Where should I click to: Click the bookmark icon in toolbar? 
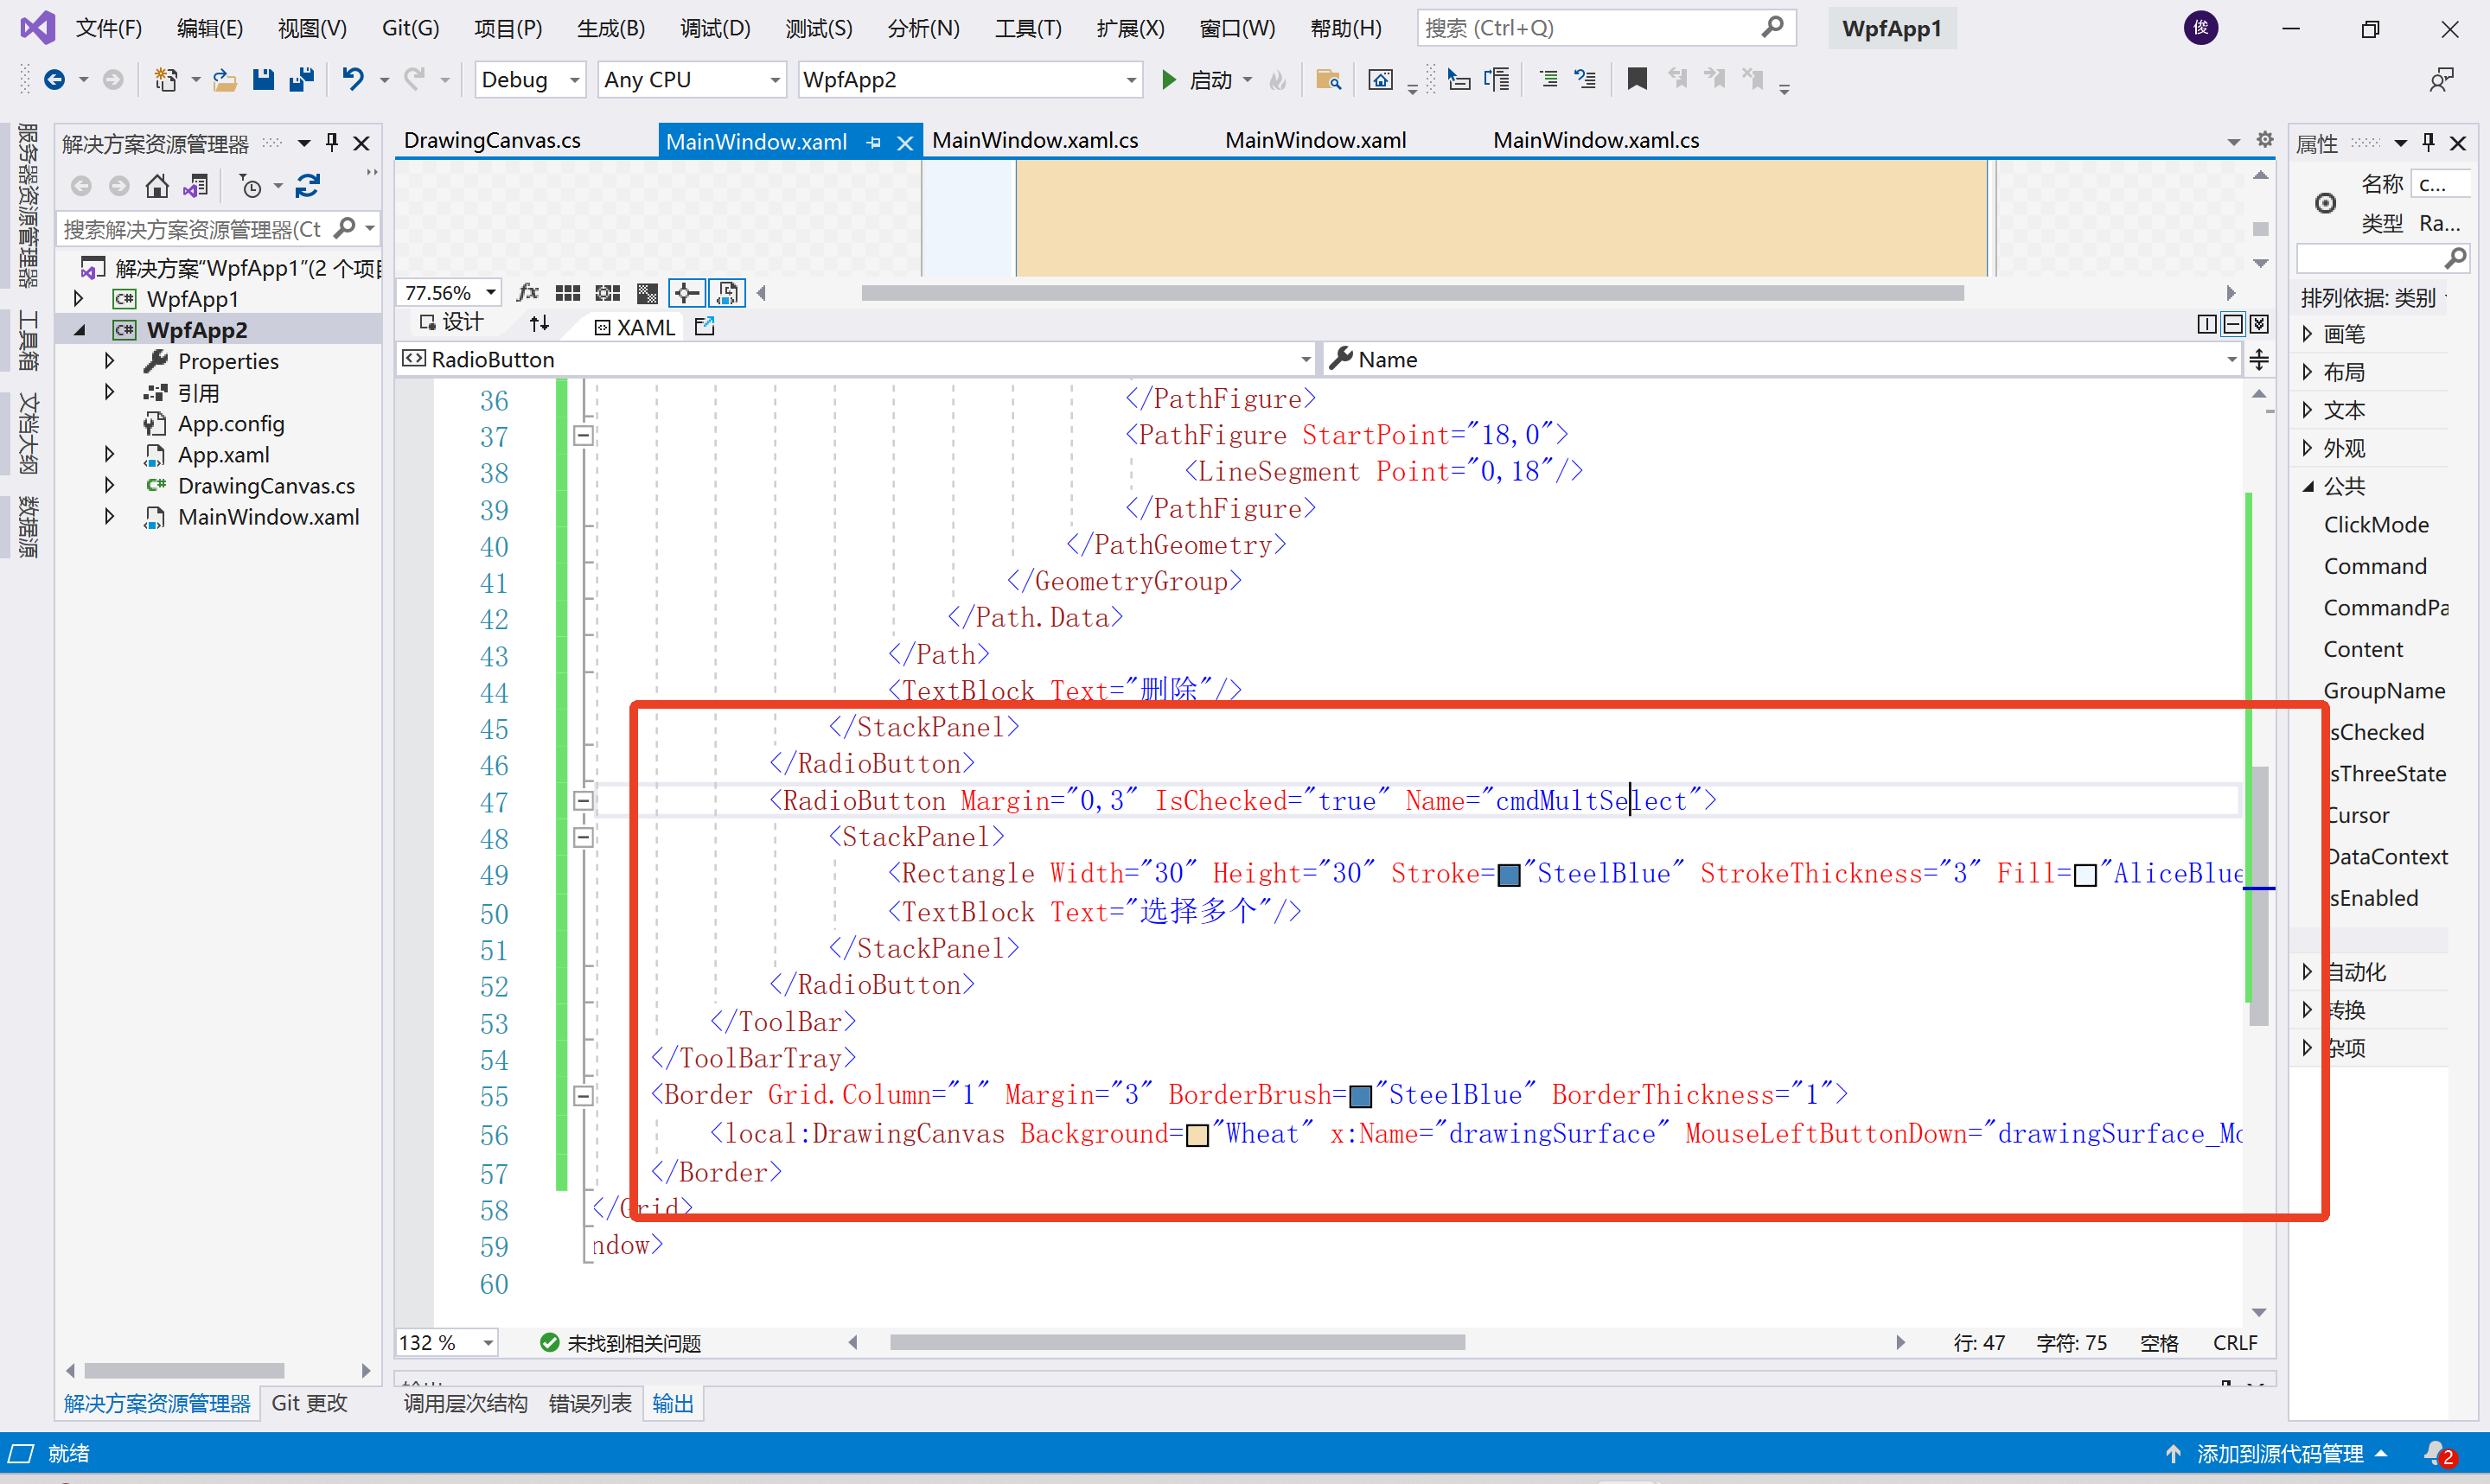pyautogui.click(x=1637, y=79)
